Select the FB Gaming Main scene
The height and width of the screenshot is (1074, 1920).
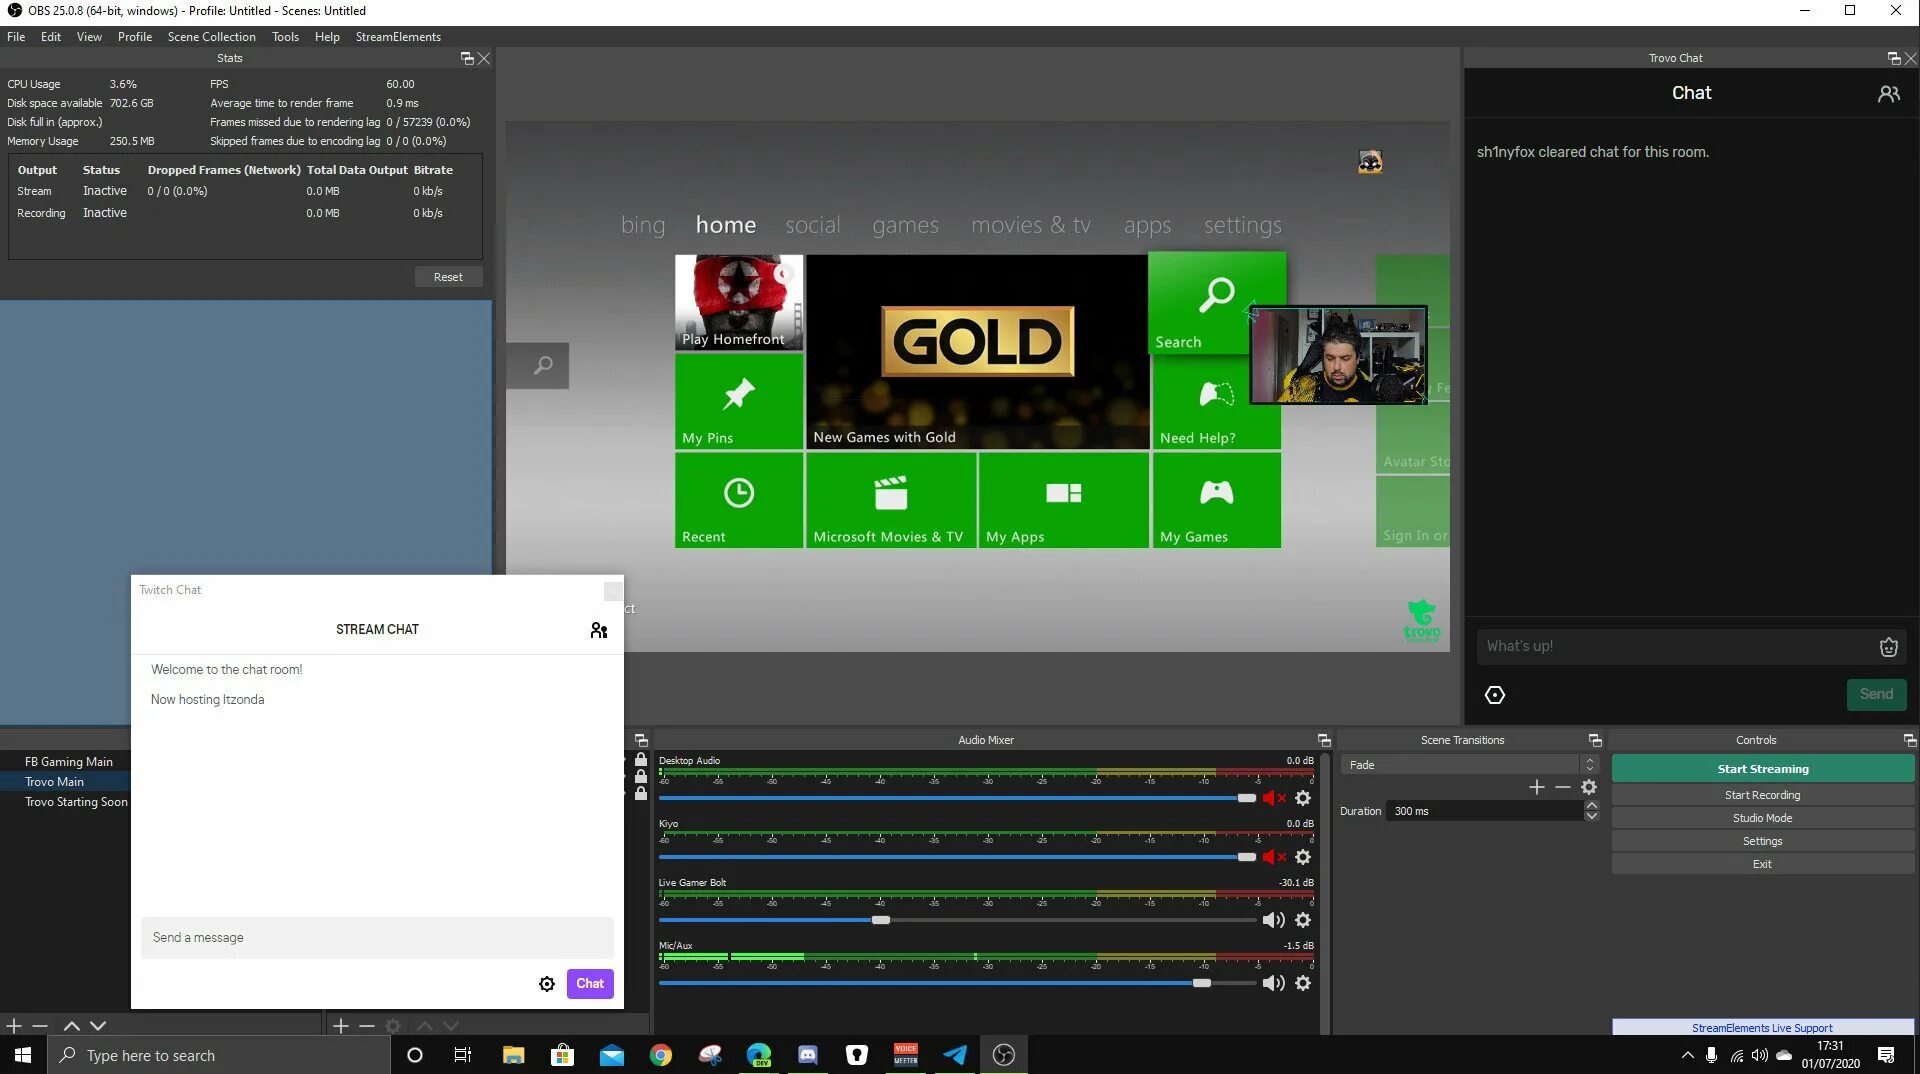pyautogui.click(x=68, y=762)
